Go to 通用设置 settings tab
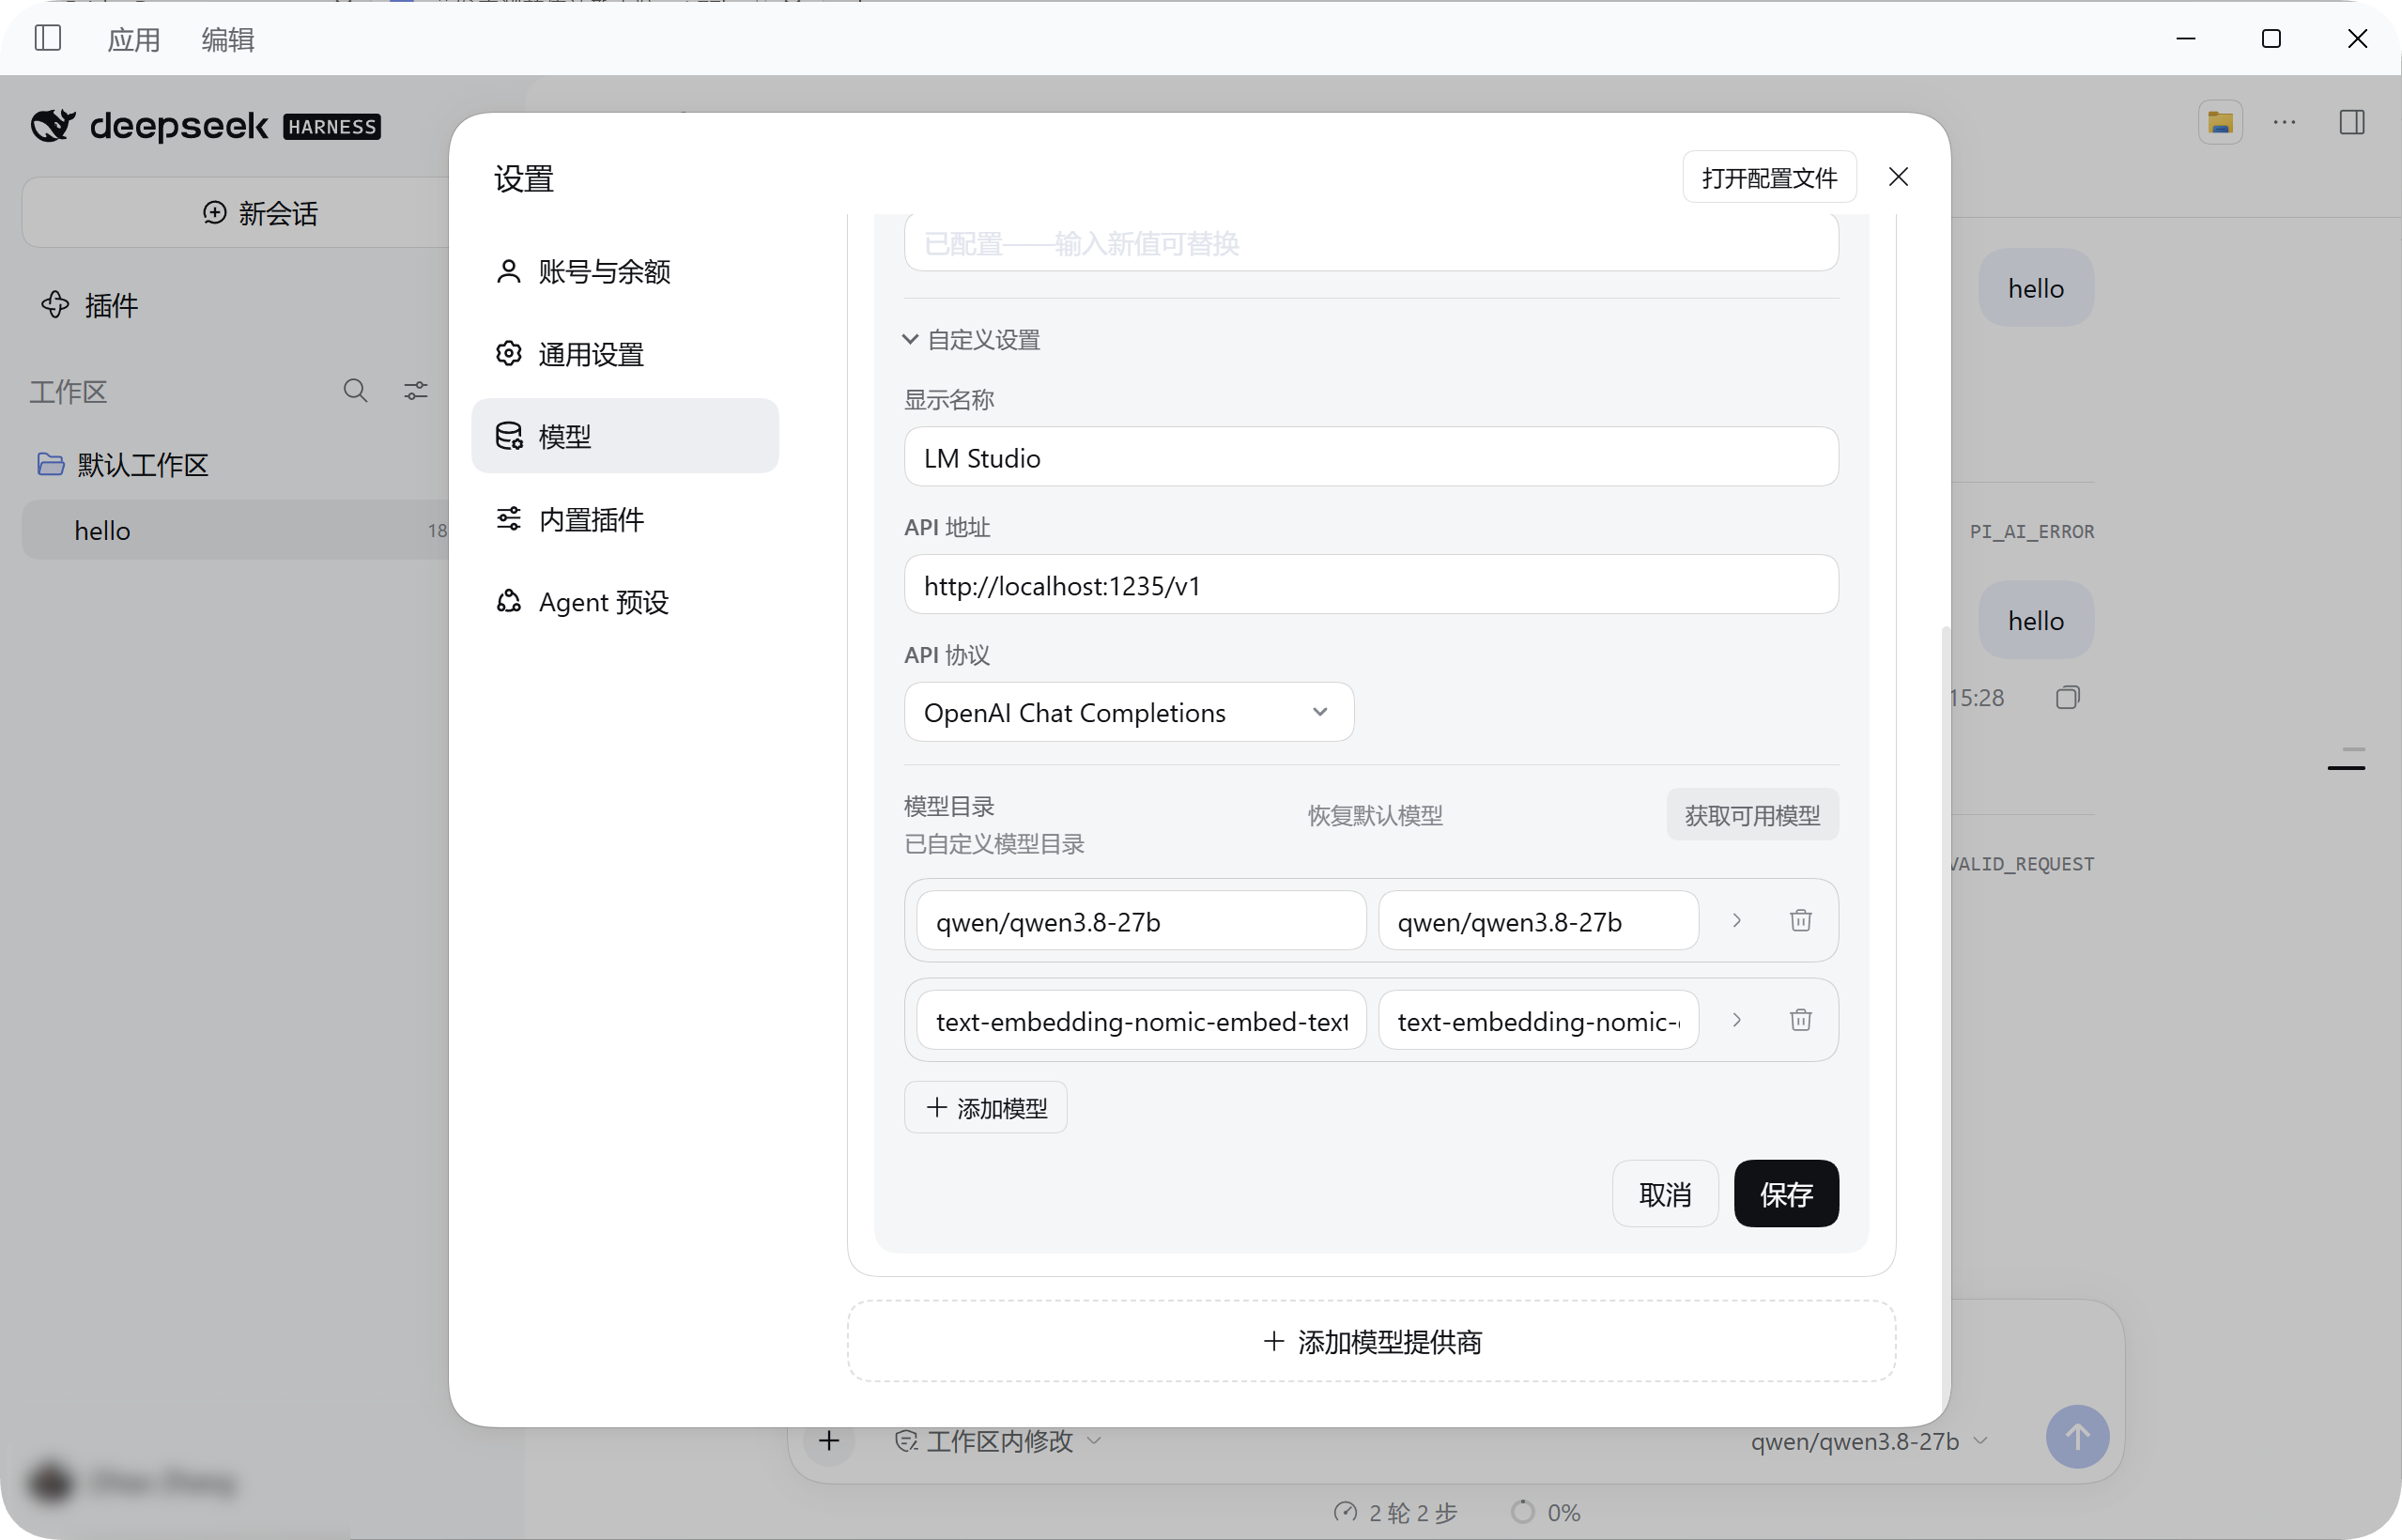 point(624,354)
